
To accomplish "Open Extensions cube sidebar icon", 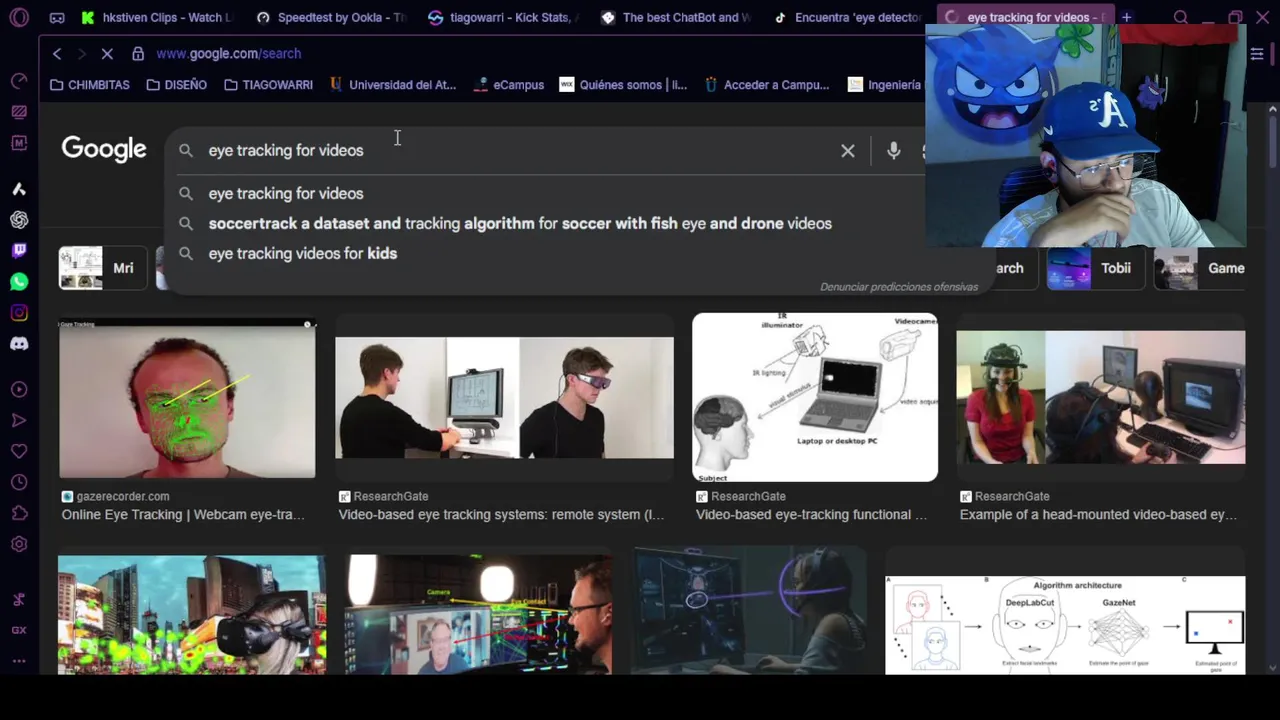I will pos(19,514).
